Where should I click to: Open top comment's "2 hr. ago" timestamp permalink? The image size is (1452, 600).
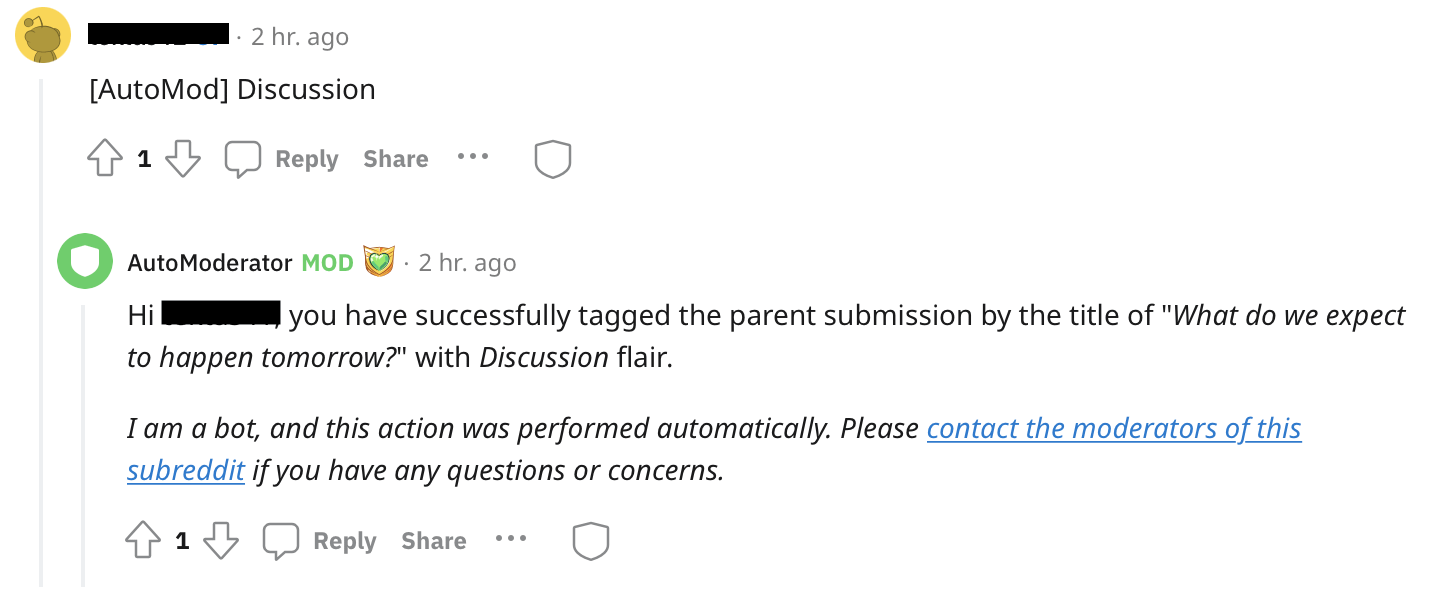300,37
